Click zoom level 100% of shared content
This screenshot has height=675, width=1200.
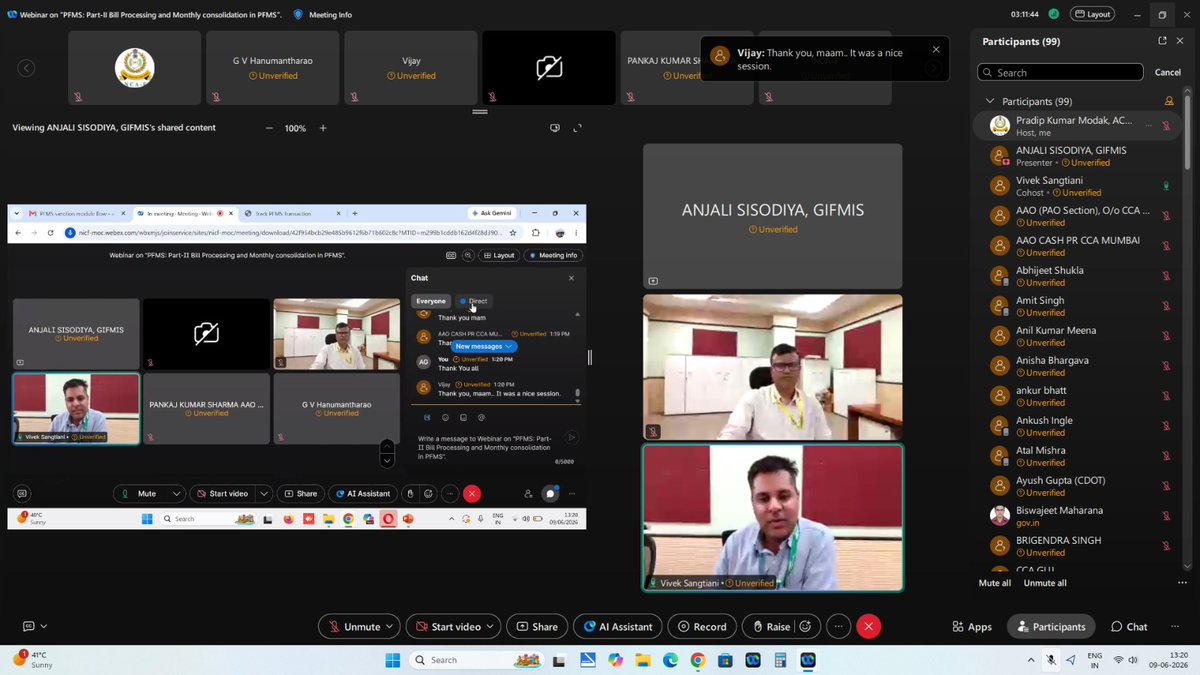click(295, 128)
